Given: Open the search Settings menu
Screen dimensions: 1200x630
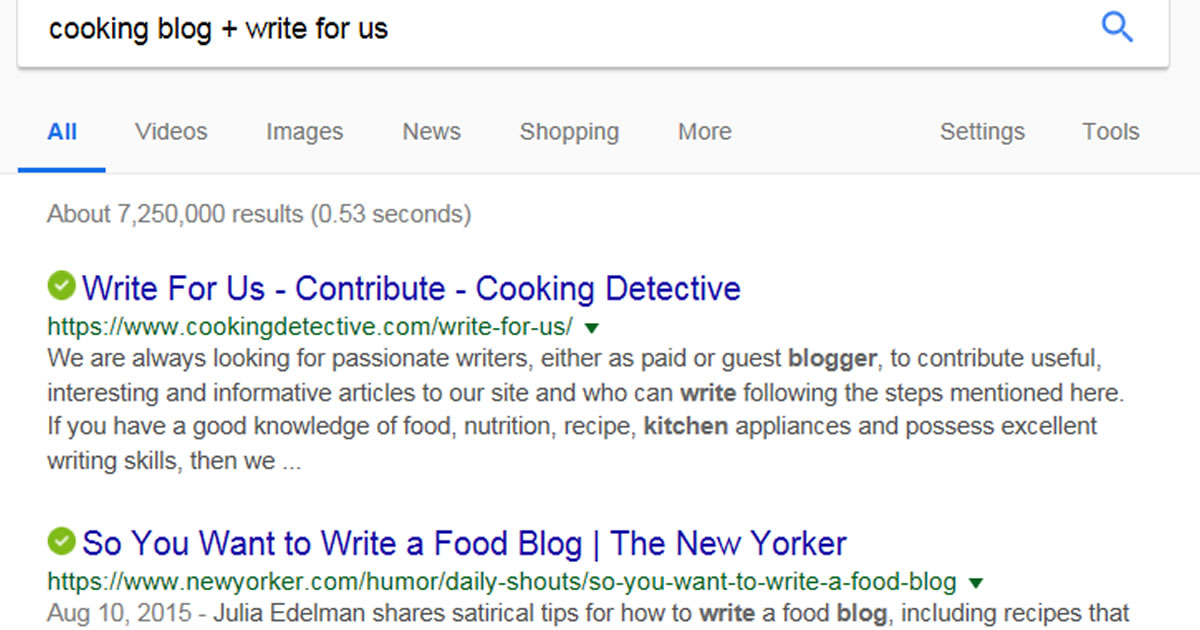Looking at the screenshot, I should click(982, 132).
